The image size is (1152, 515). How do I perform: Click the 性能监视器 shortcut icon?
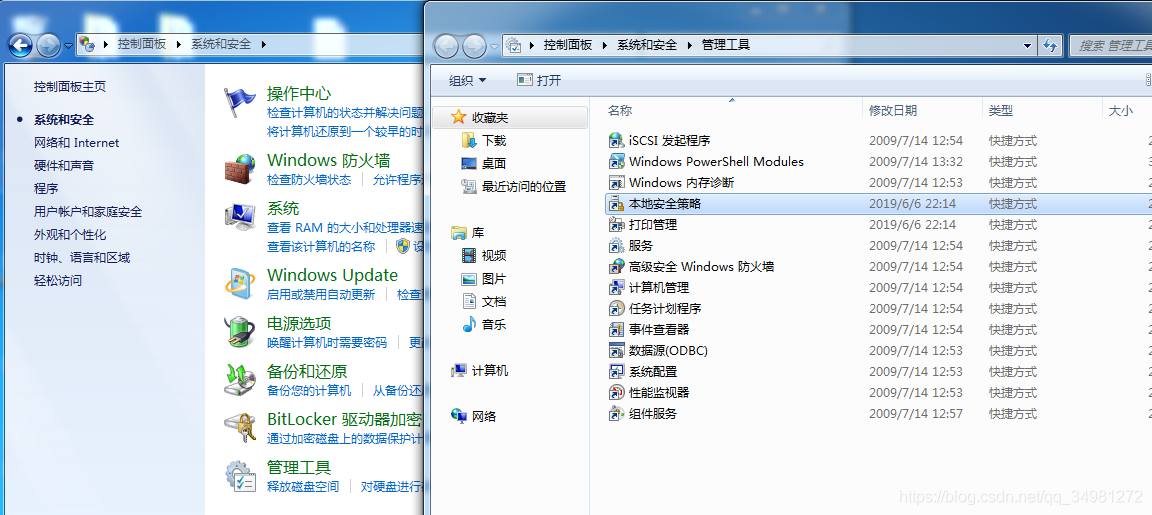click(617, 392)
